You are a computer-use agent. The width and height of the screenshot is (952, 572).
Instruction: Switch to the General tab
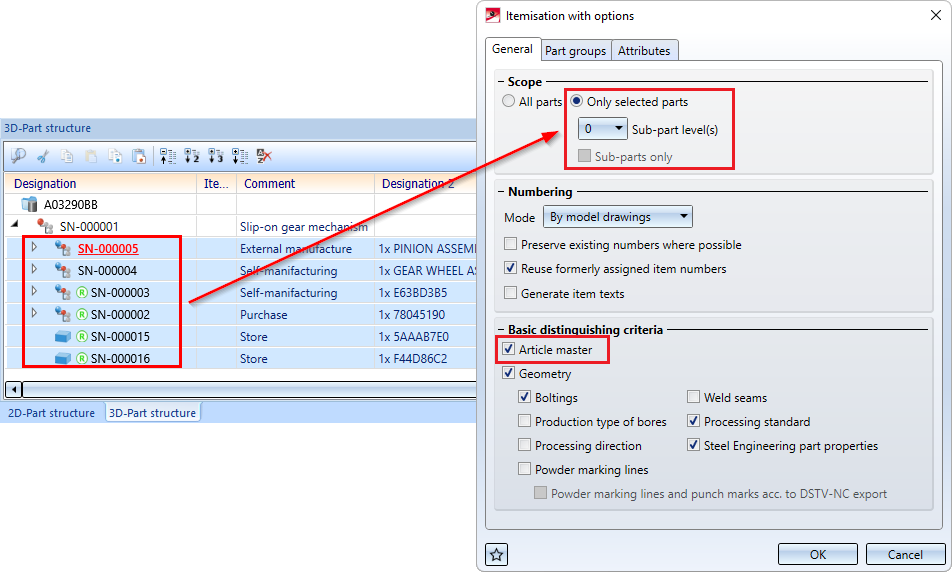[x=512, y=49]
